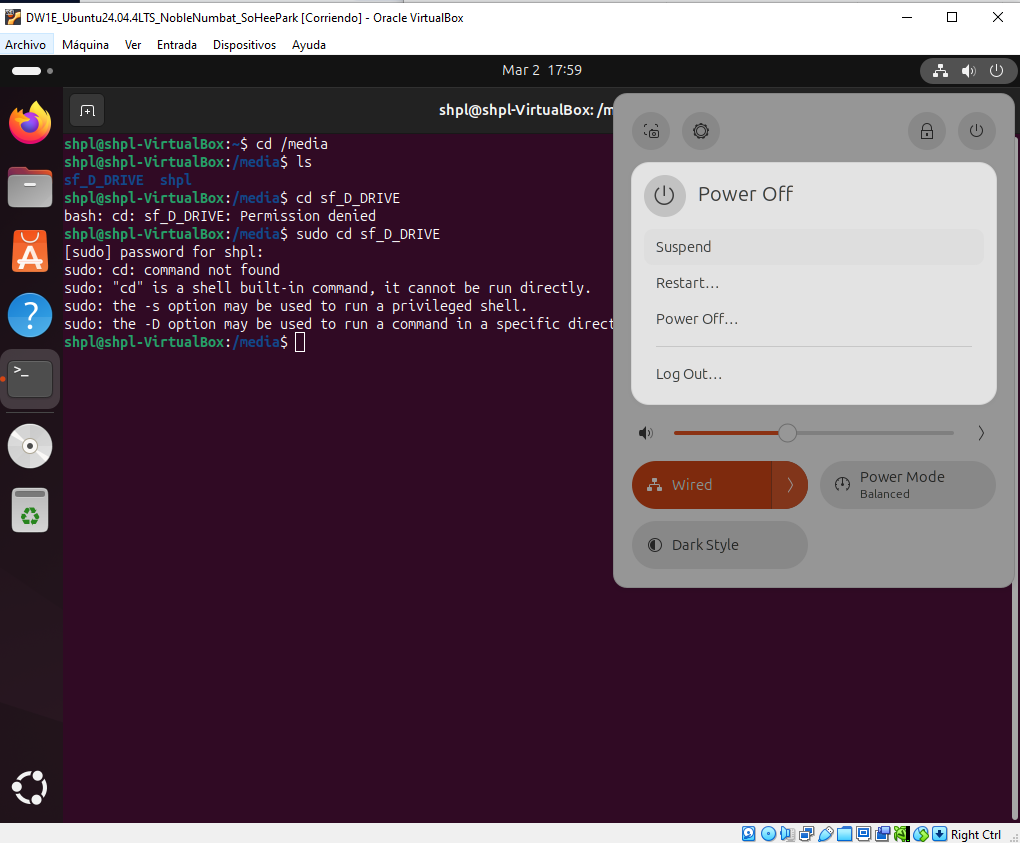The height and width of the screenshot is (843, 1020).
Task: Click the 'Permission denied' error line
Action: point(220,216)
